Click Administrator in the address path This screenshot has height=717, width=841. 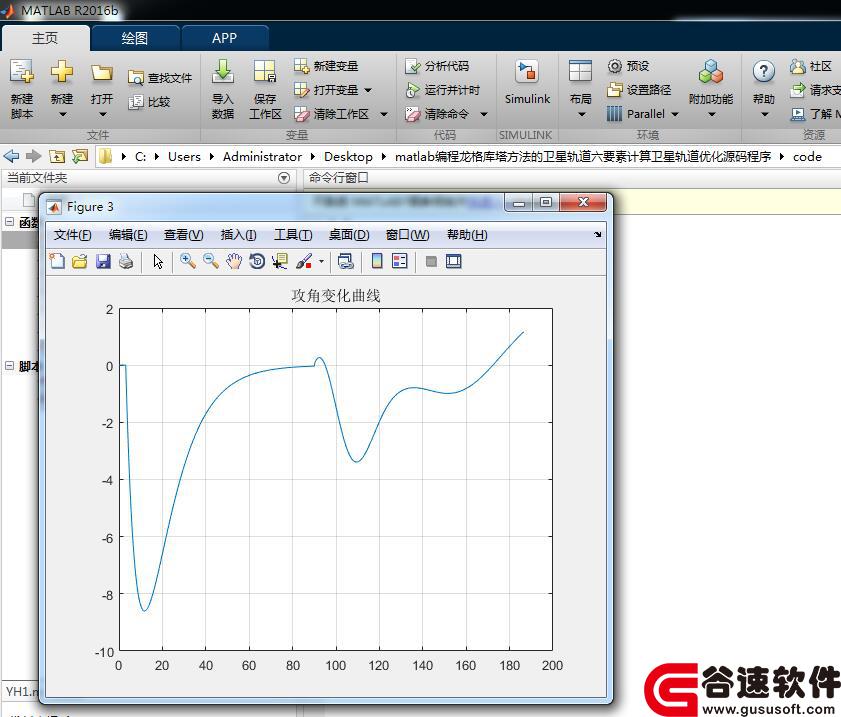pos(262,157)
